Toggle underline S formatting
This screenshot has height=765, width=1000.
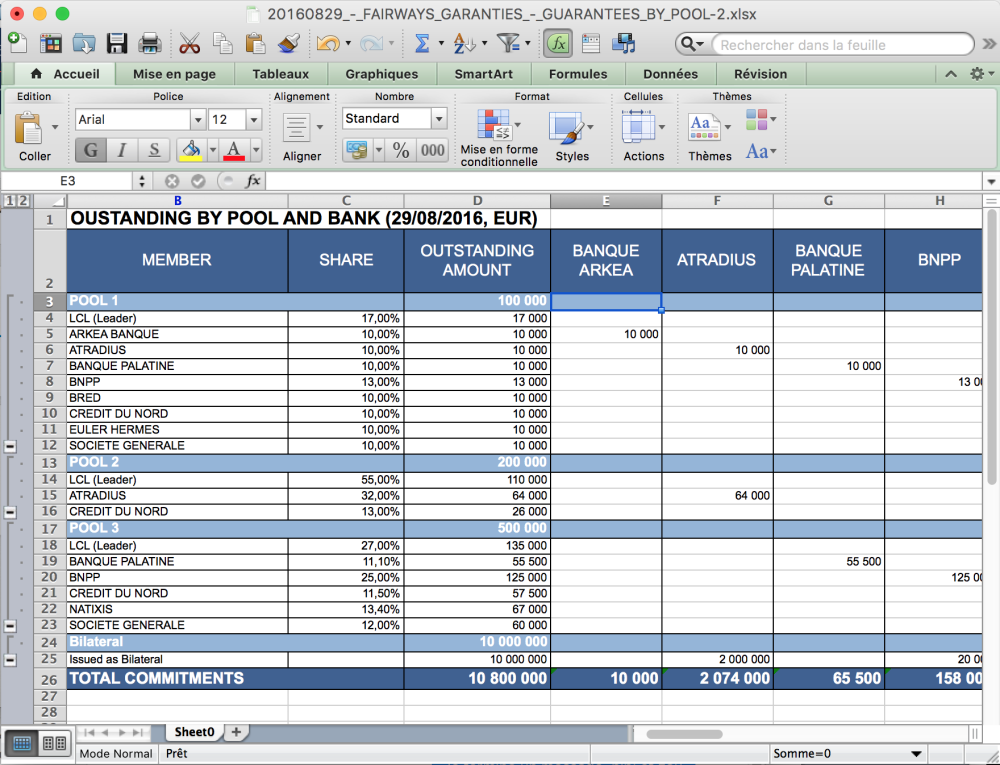point(154,150)
